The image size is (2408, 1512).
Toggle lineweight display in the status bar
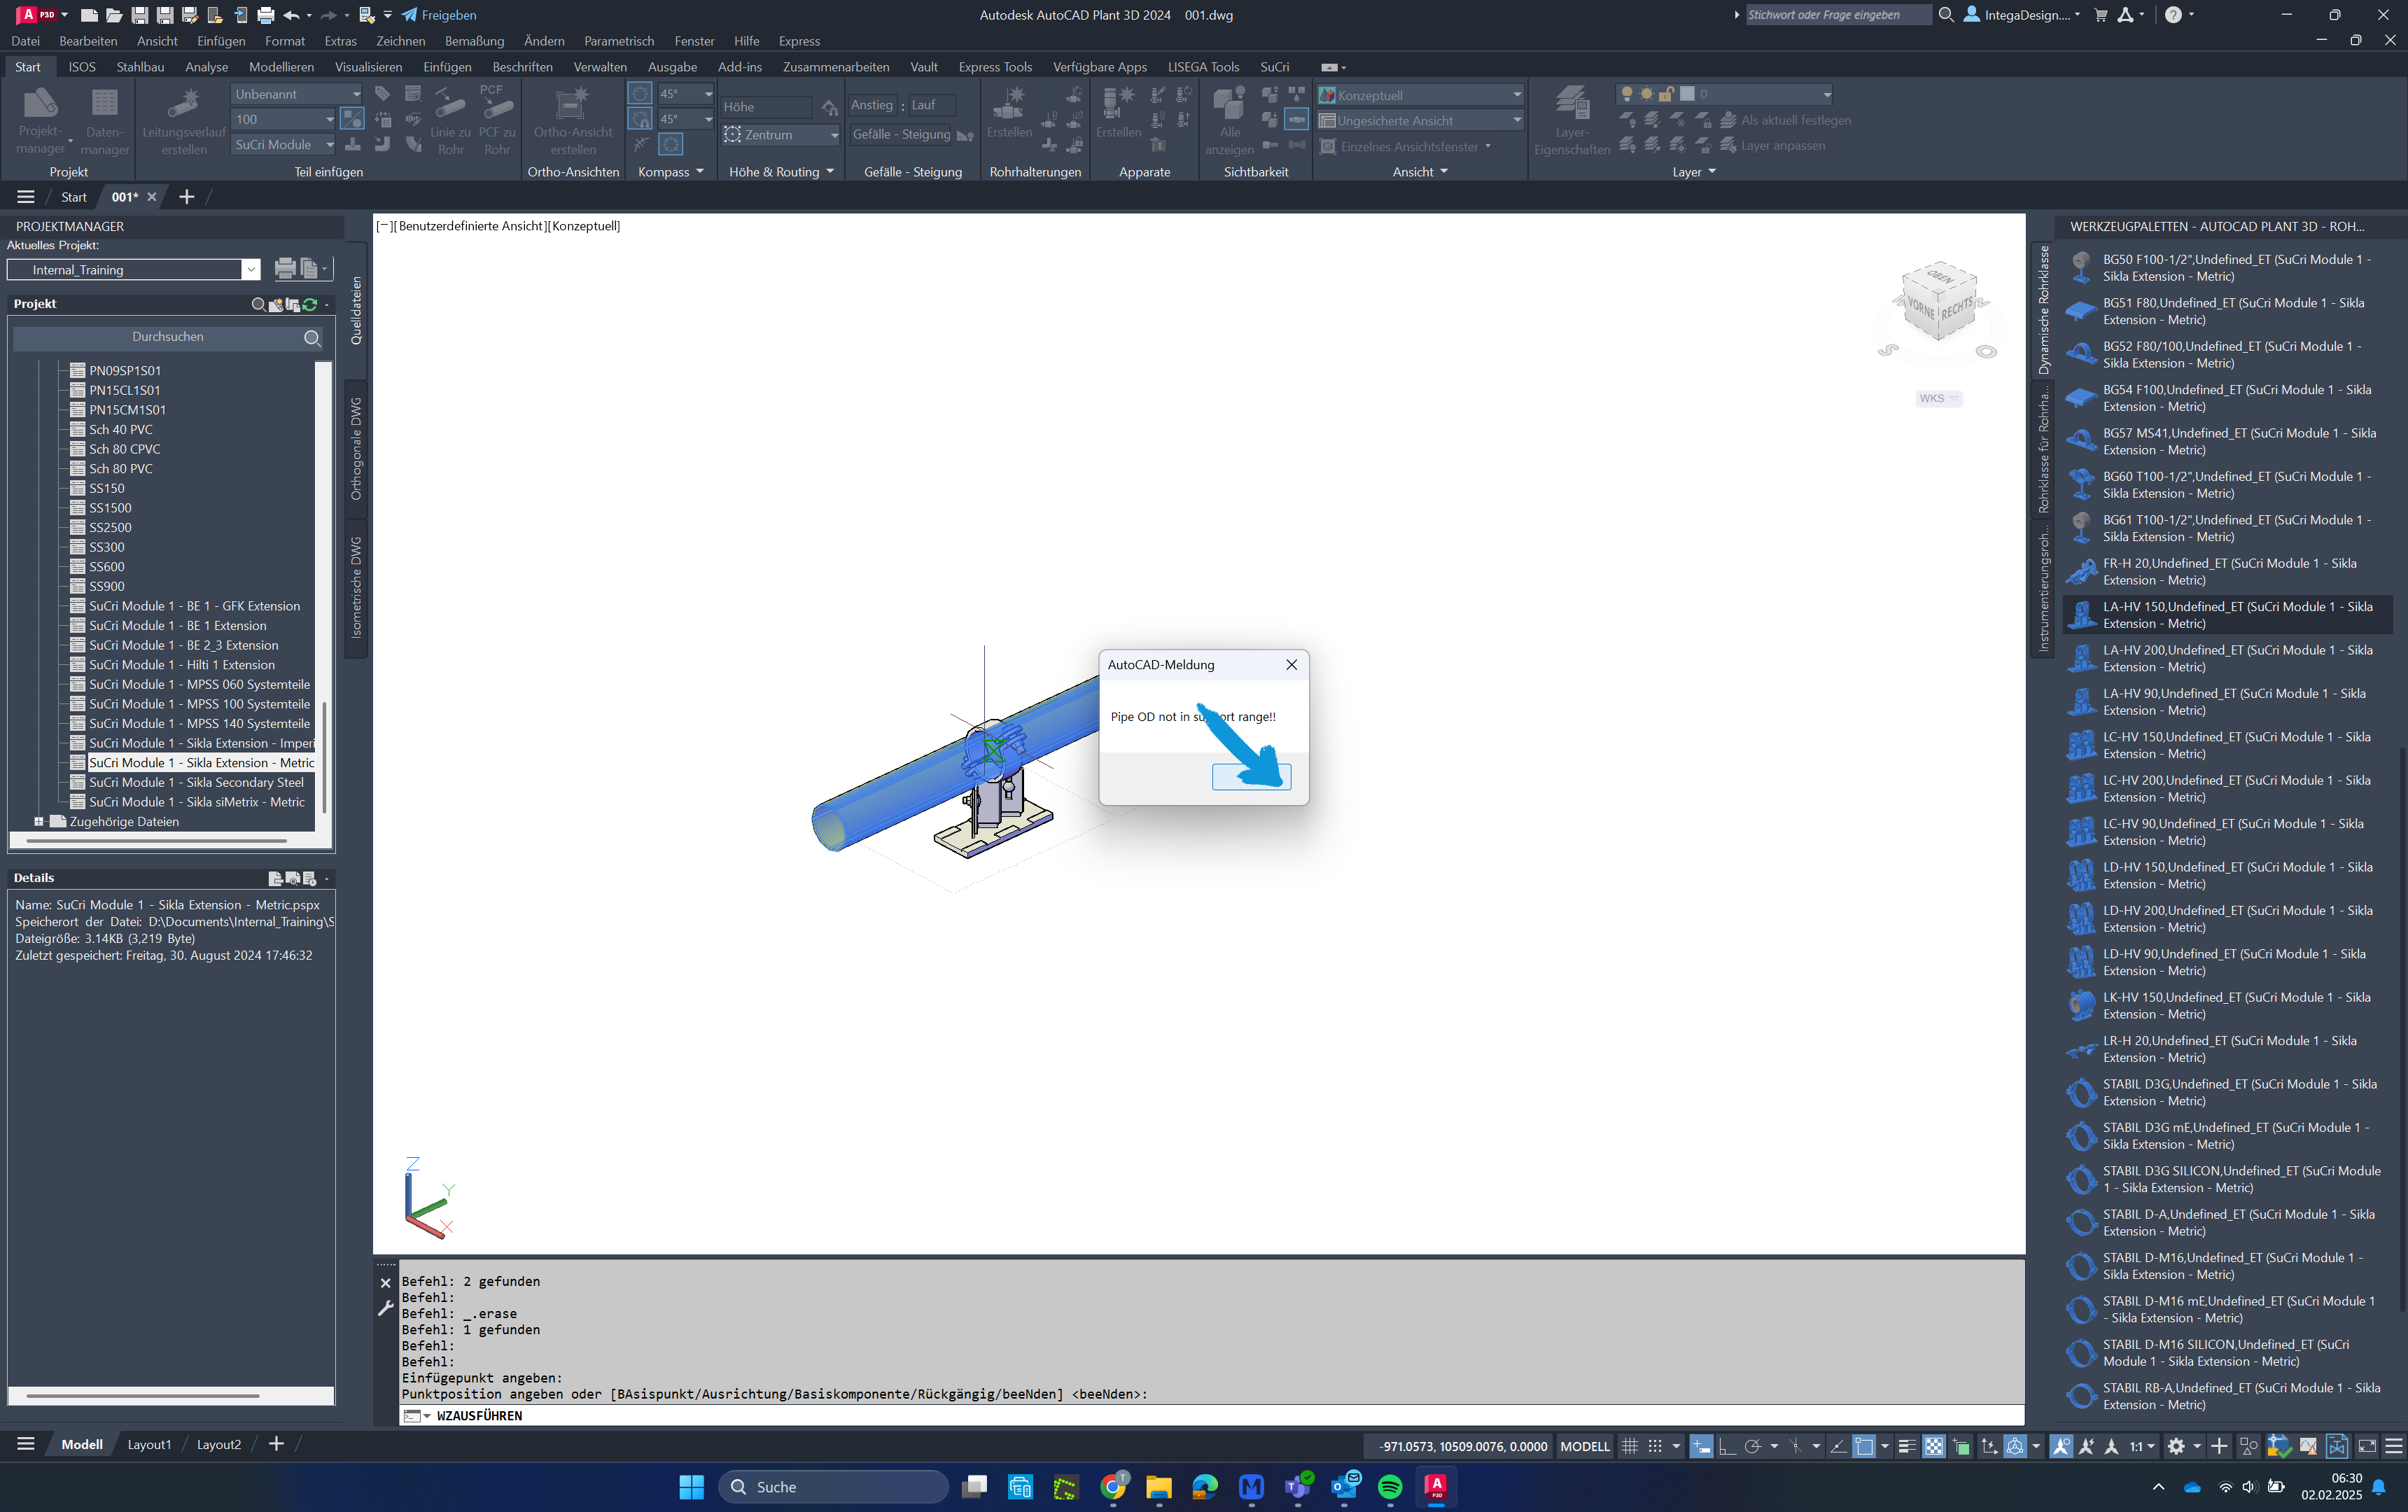tap(1907, 1446)
